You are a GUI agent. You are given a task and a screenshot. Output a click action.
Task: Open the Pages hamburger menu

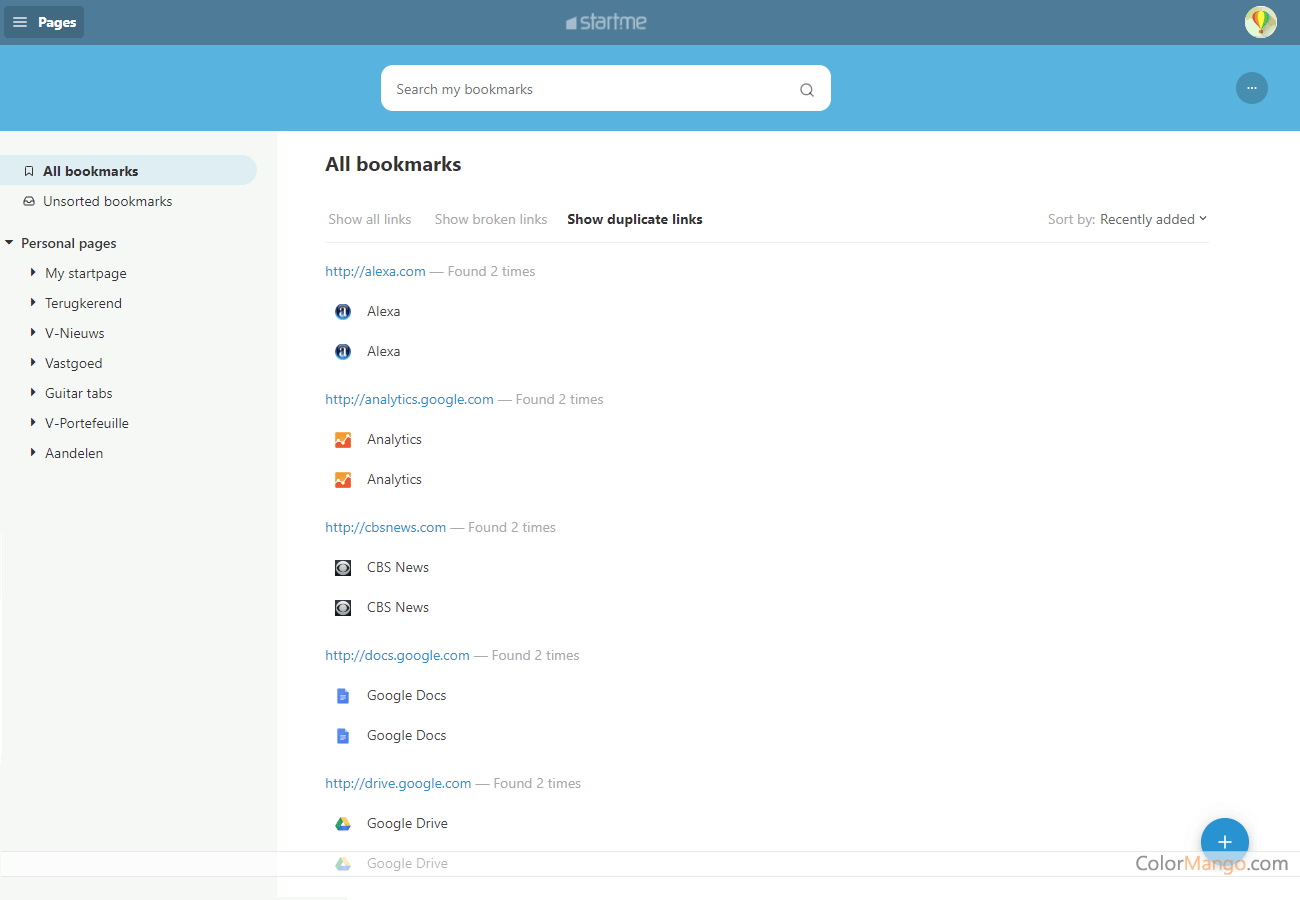click(x=44, y=22)
